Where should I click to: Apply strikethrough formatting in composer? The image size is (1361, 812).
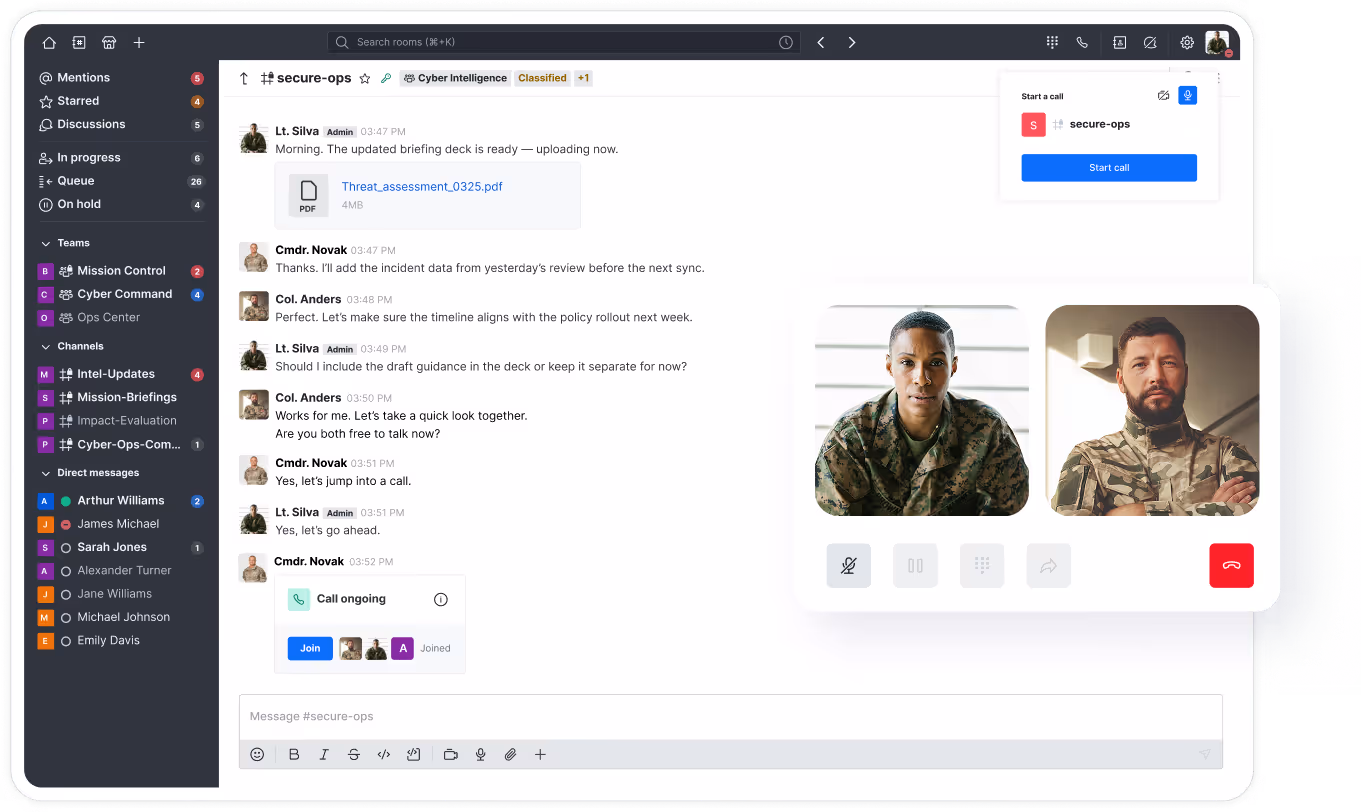coord(354,755)
